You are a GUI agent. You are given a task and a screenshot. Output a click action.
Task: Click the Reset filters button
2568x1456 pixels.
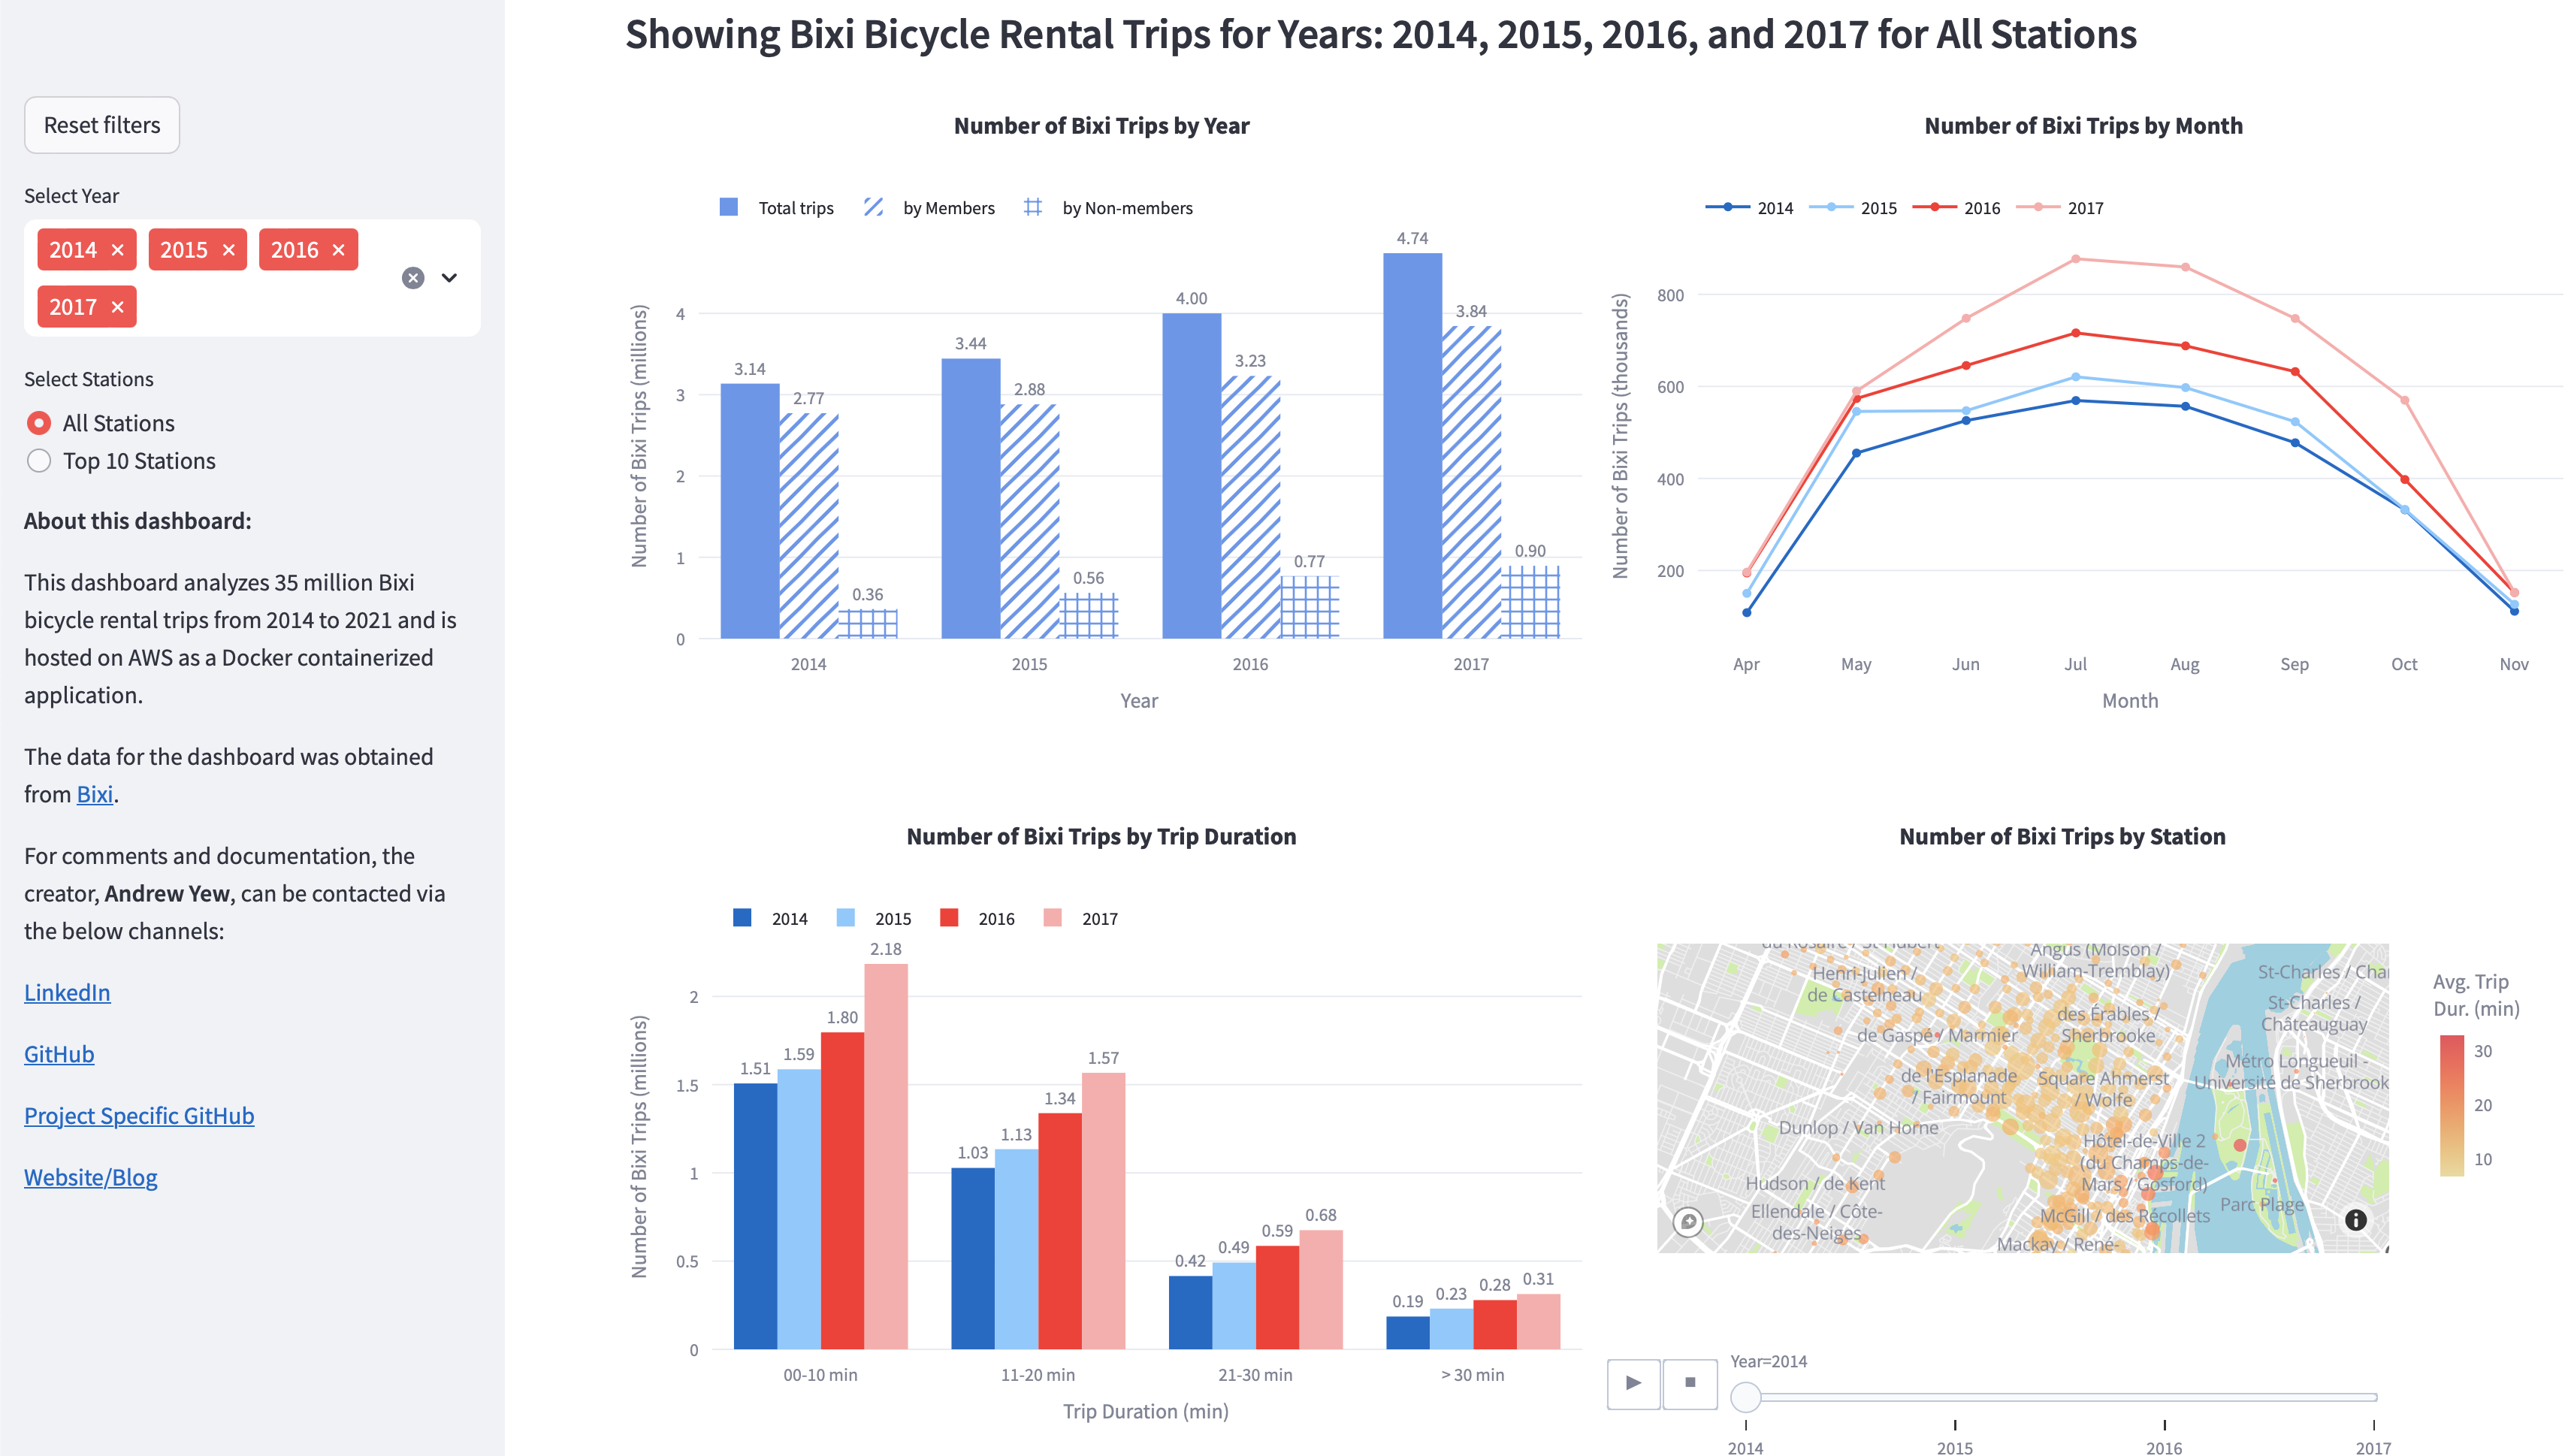click(102, 125)
